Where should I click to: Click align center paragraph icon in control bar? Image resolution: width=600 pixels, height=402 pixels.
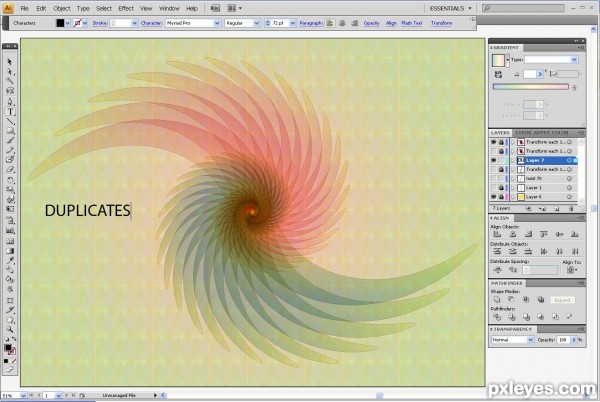click(x=342, y=23)
